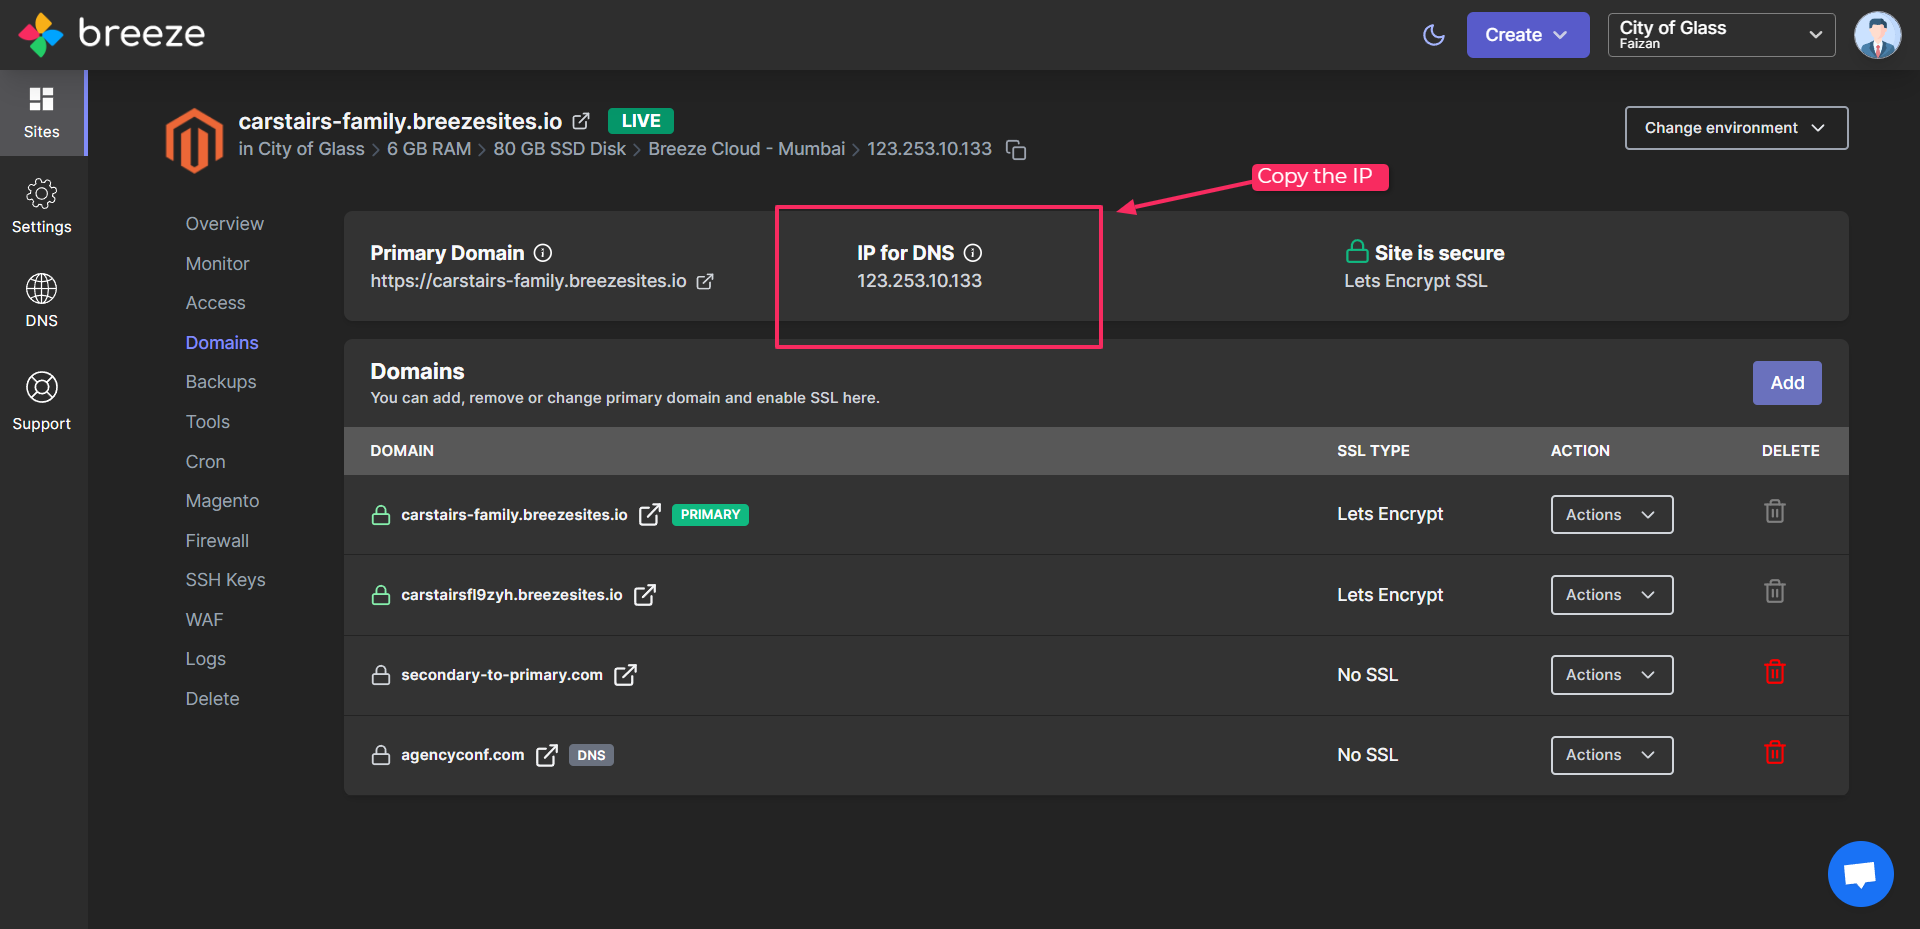The image size is (1920, 929).
Task: Click the DOMAIN column header
Action: [402, 451]
